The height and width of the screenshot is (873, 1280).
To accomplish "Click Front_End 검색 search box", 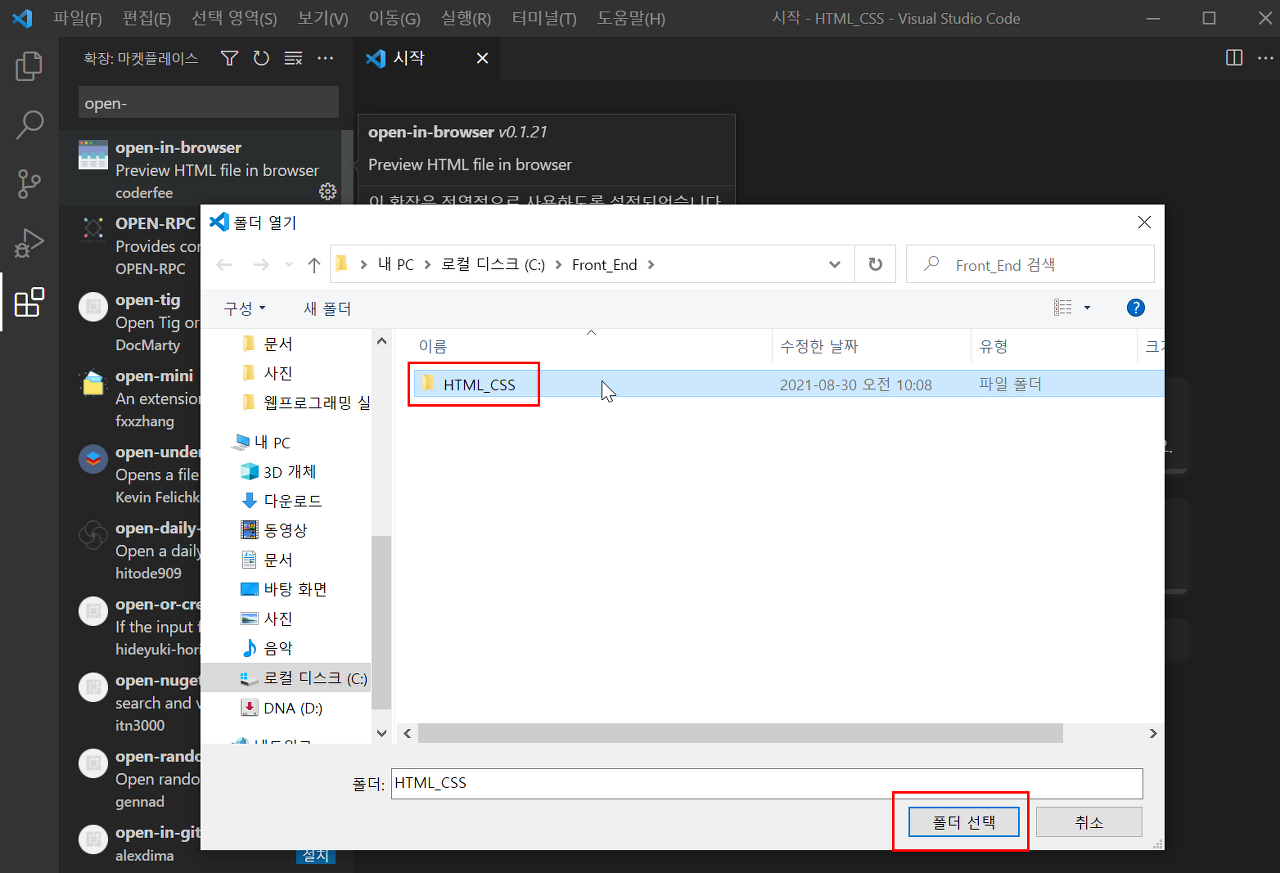I will pos(1030,265).
